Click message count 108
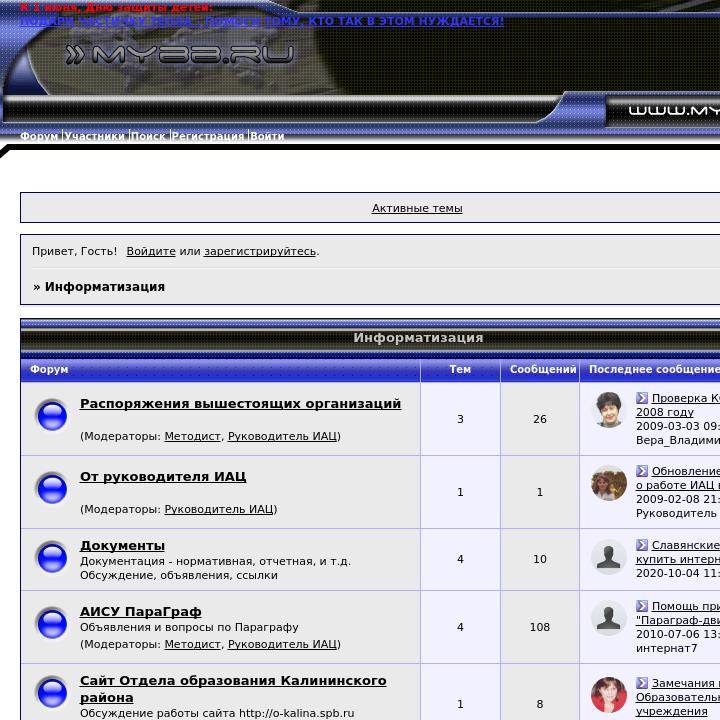720x720 pixels. [x=540, y=627]
